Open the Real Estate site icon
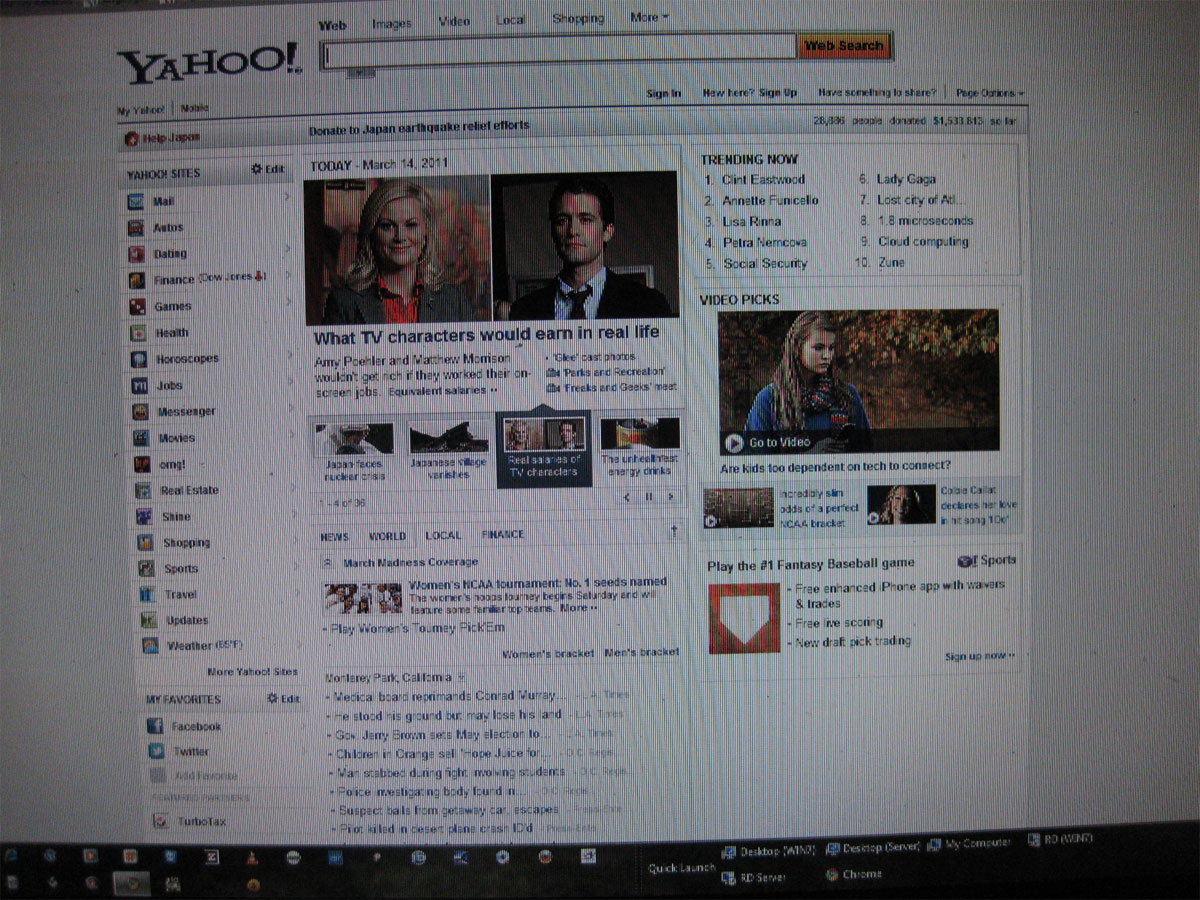 click(x=144, y=490)
